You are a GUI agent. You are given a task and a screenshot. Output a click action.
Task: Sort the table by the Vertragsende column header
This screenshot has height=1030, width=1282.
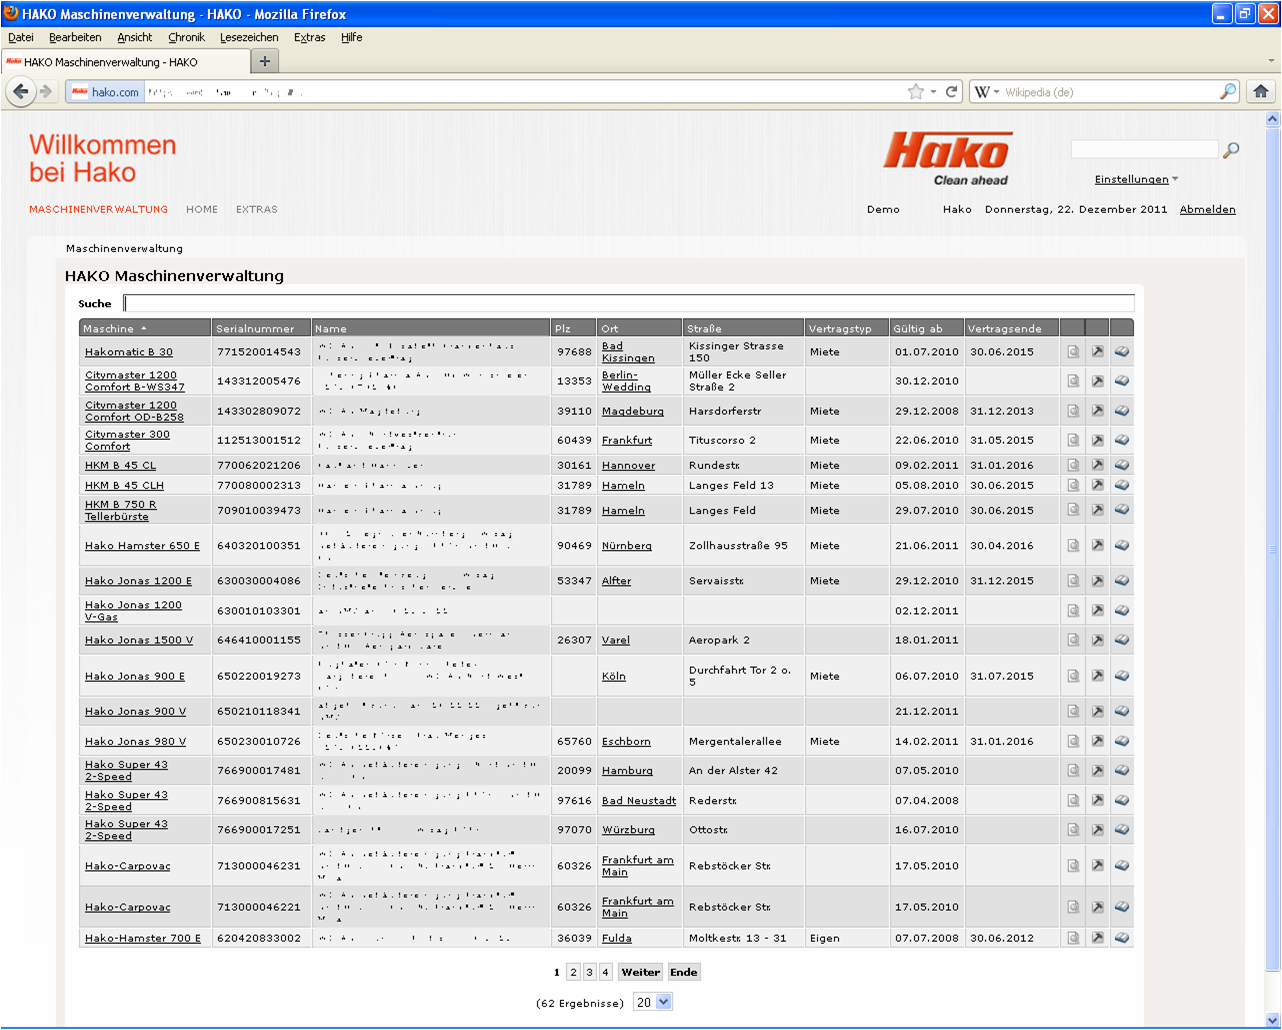(x=1011, y=328)
